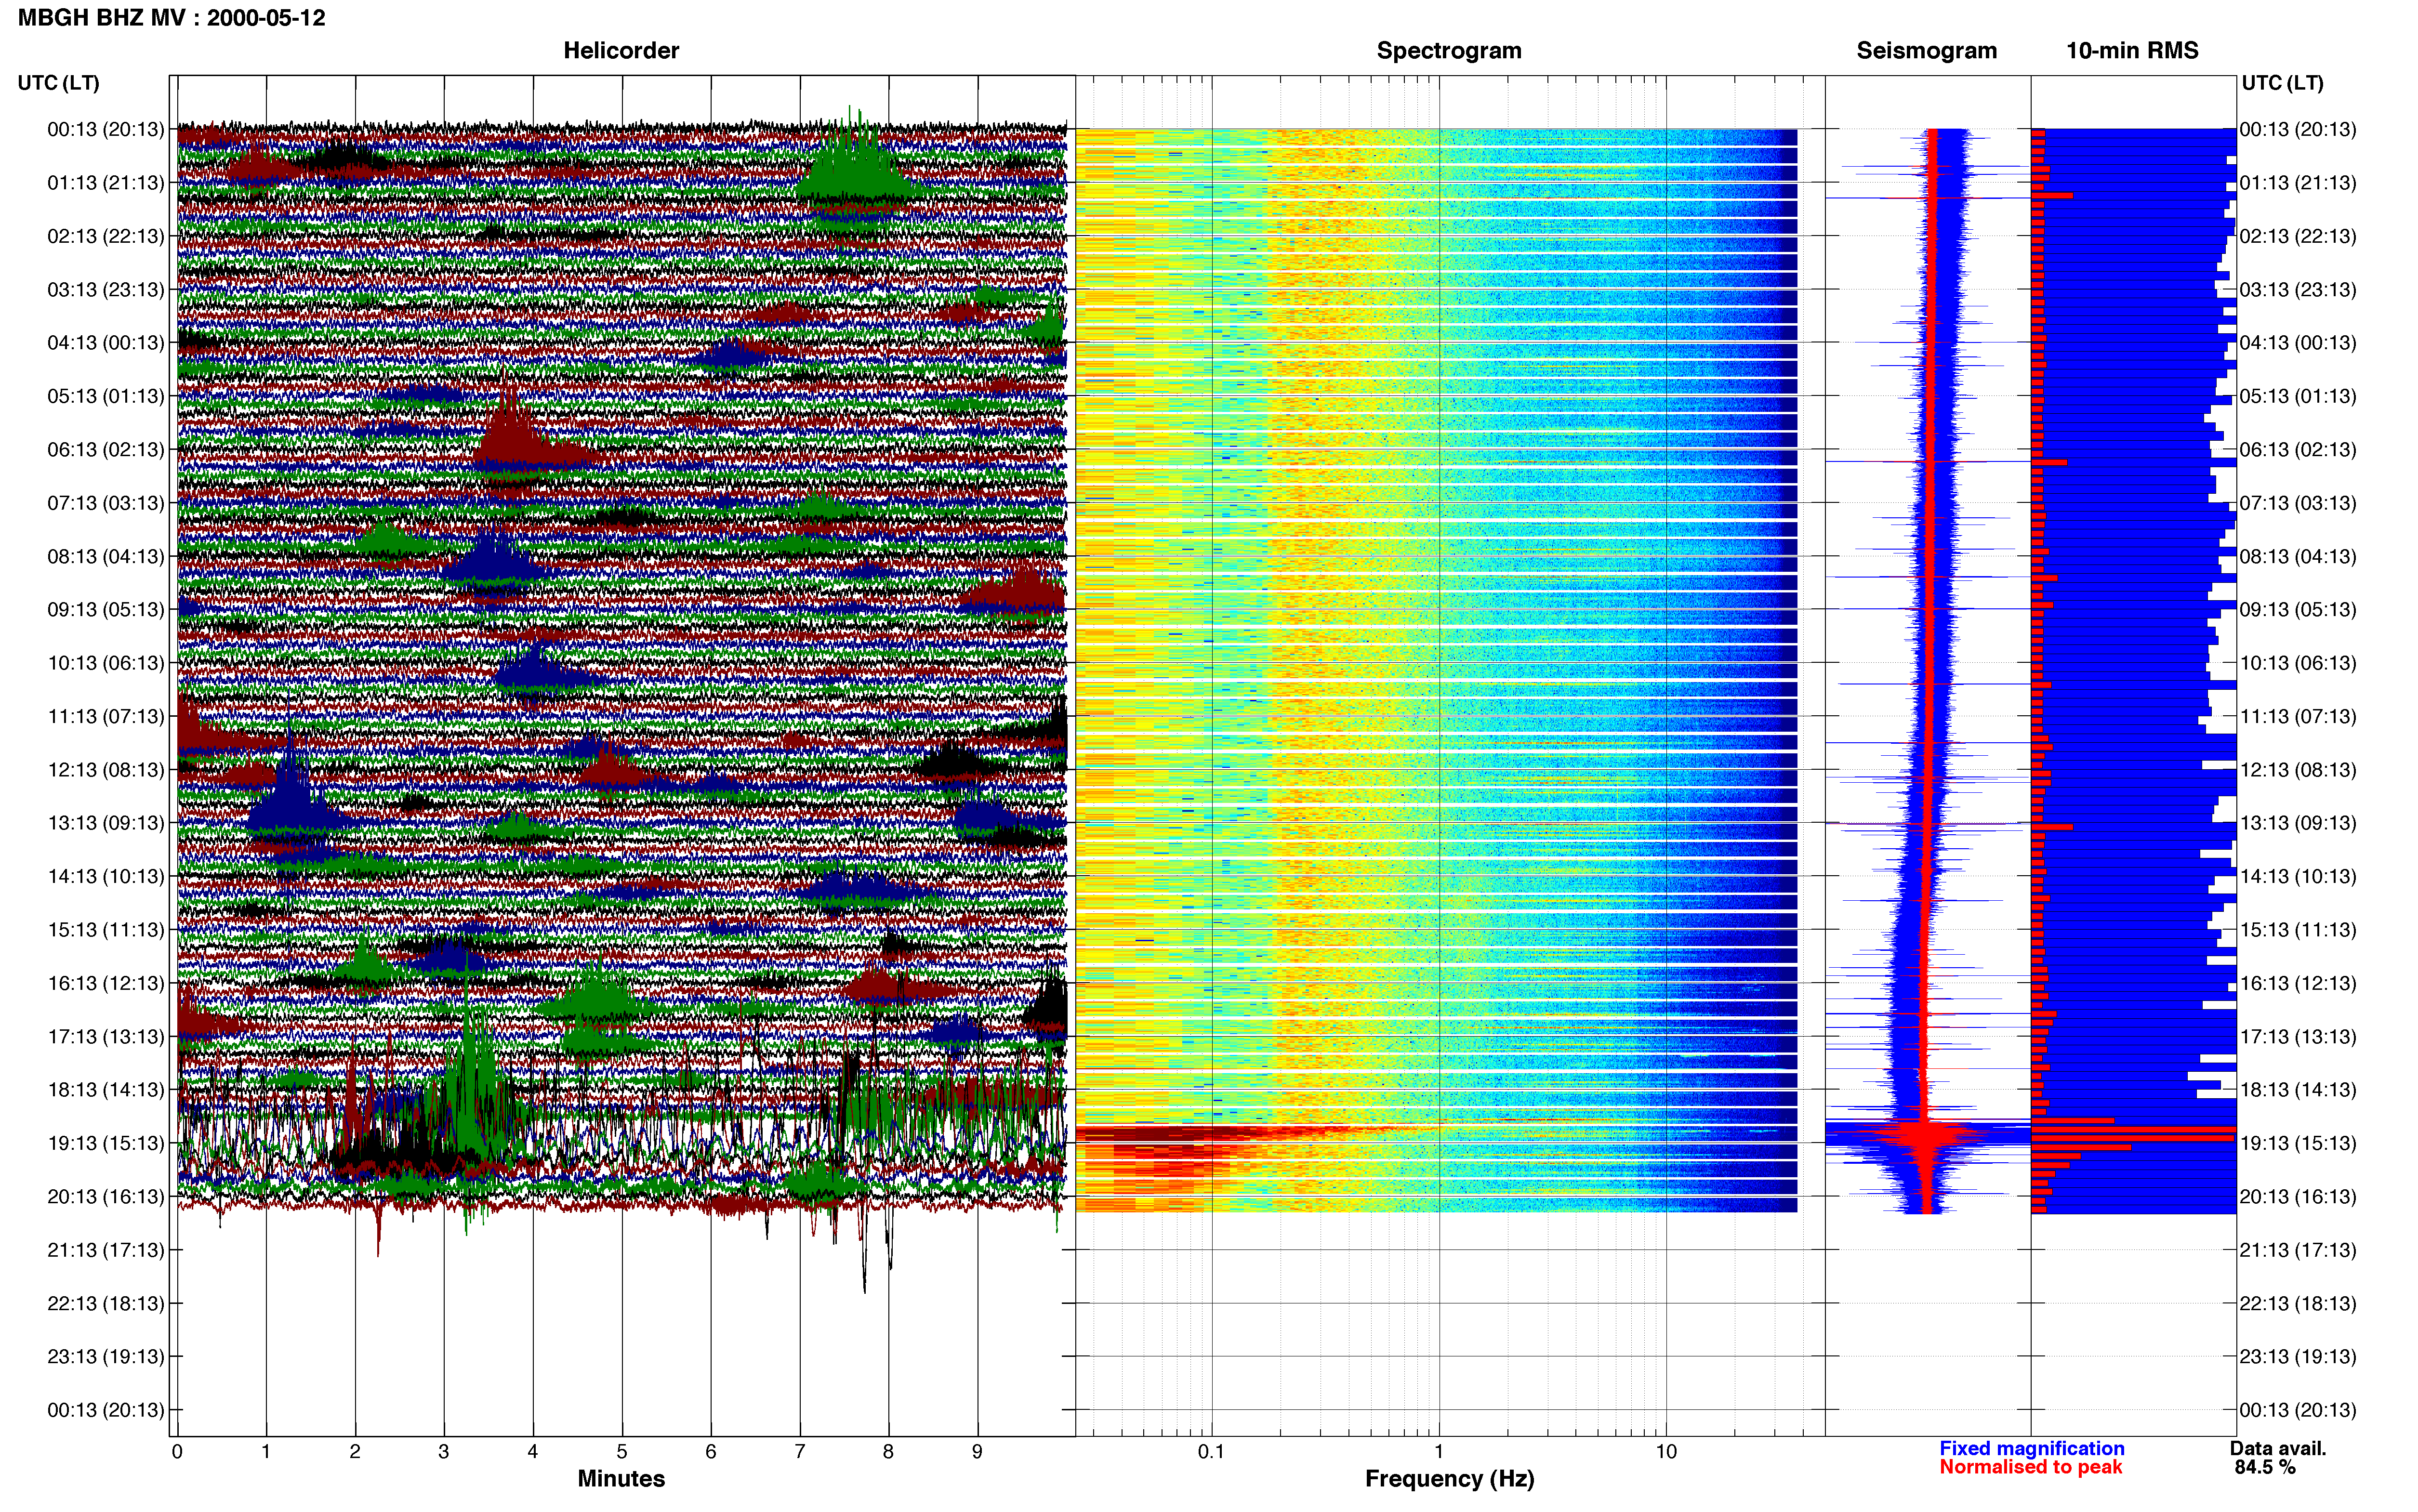Click the left time label 22:13 (18:13)

click(105, 1303)
